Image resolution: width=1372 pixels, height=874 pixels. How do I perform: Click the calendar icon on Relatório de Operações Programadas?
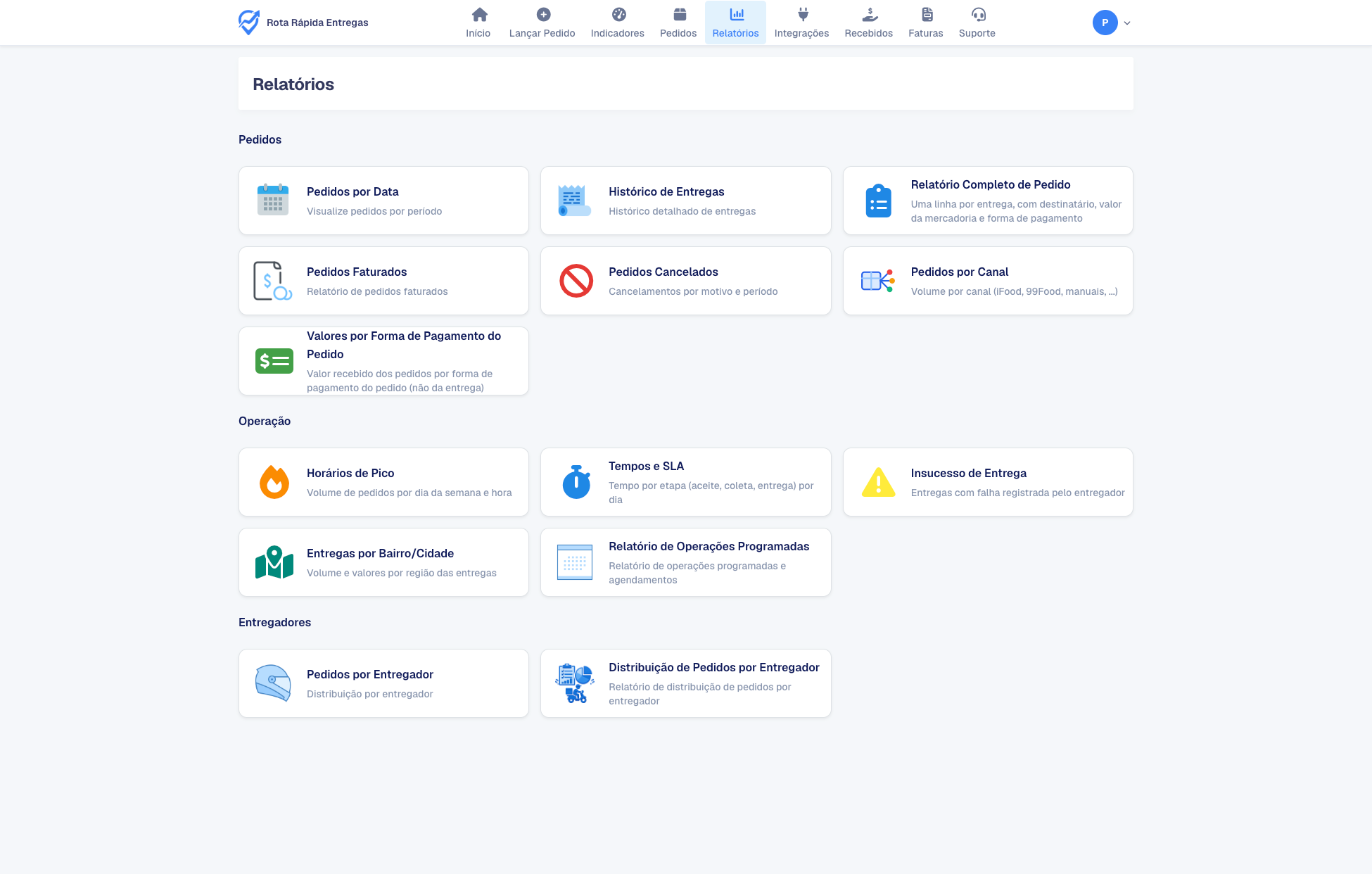coord(575,562)
